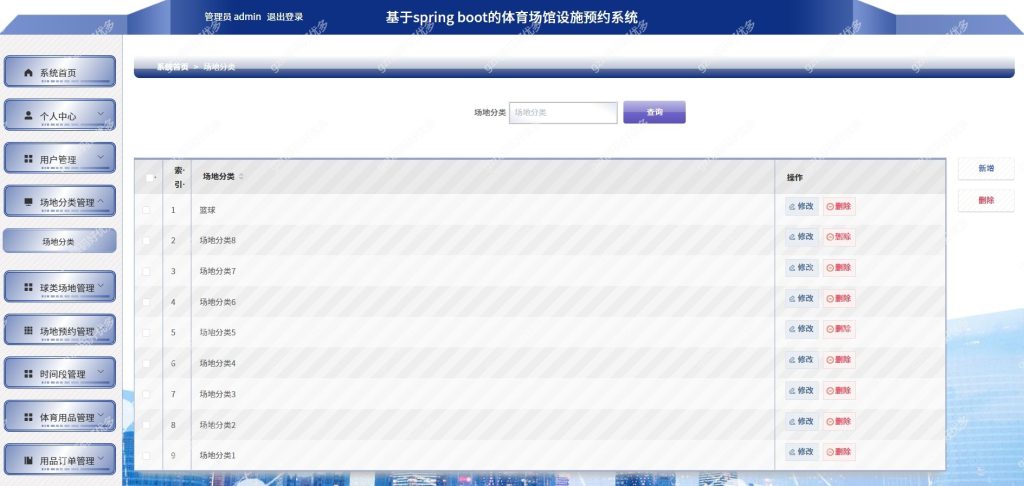The image size is (1024, 486).
Task: Click the edit pencil icon in 场地分类4 row
Action: tap(792, 360)
